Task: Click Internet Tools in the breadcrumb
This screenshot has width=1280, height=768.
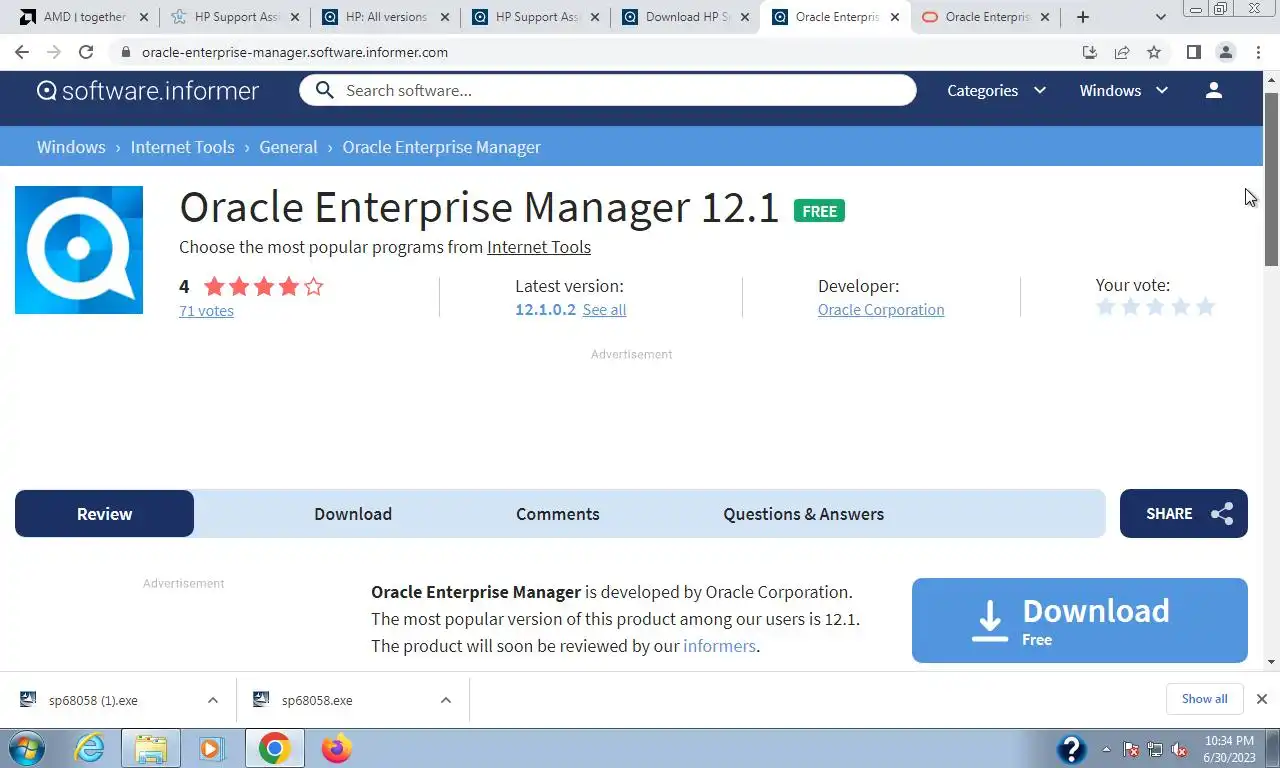Action: point(182,147)
